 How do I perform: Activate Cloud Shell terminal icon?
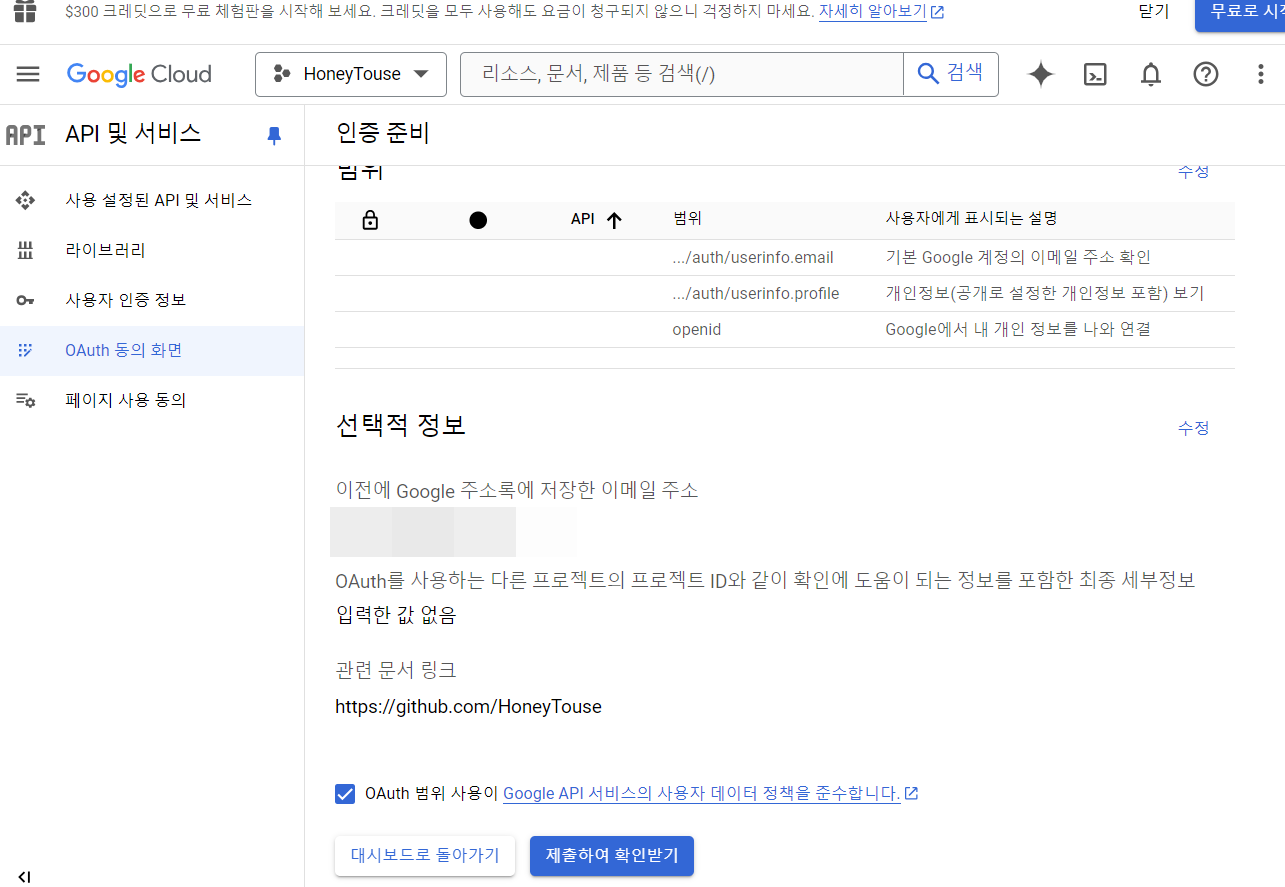pos(1096,74)
